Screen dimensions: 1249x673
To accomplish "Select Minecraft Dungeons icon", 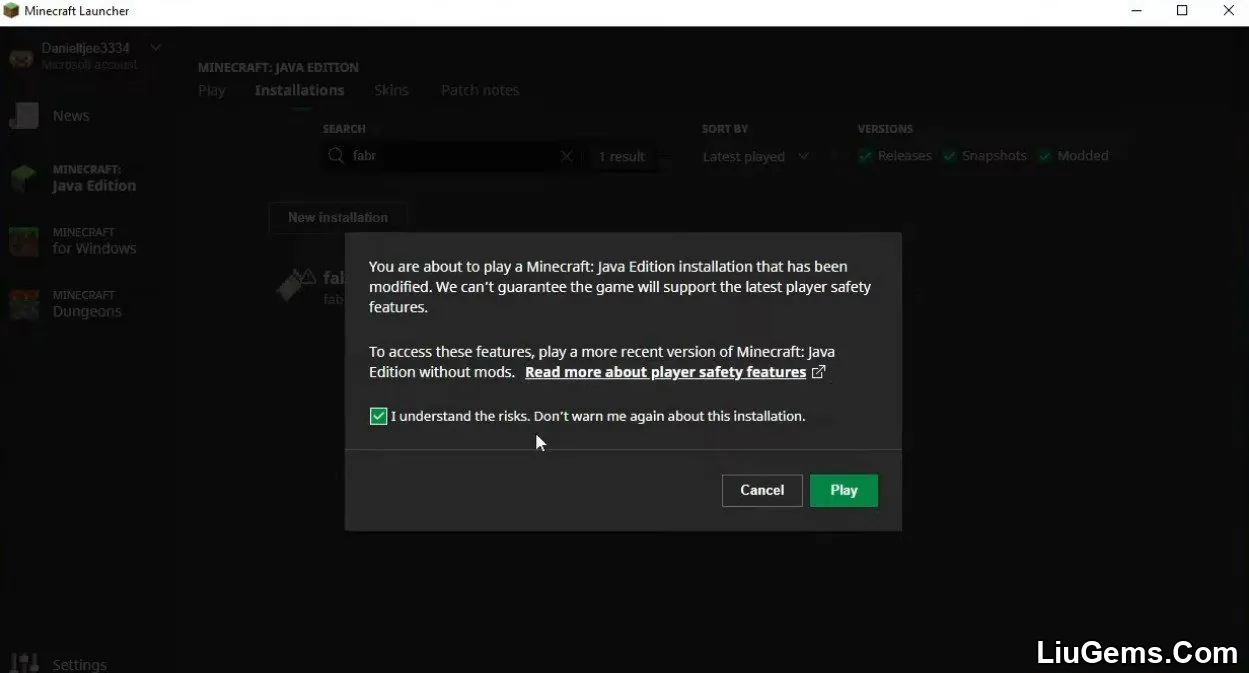I will (24, 304).
